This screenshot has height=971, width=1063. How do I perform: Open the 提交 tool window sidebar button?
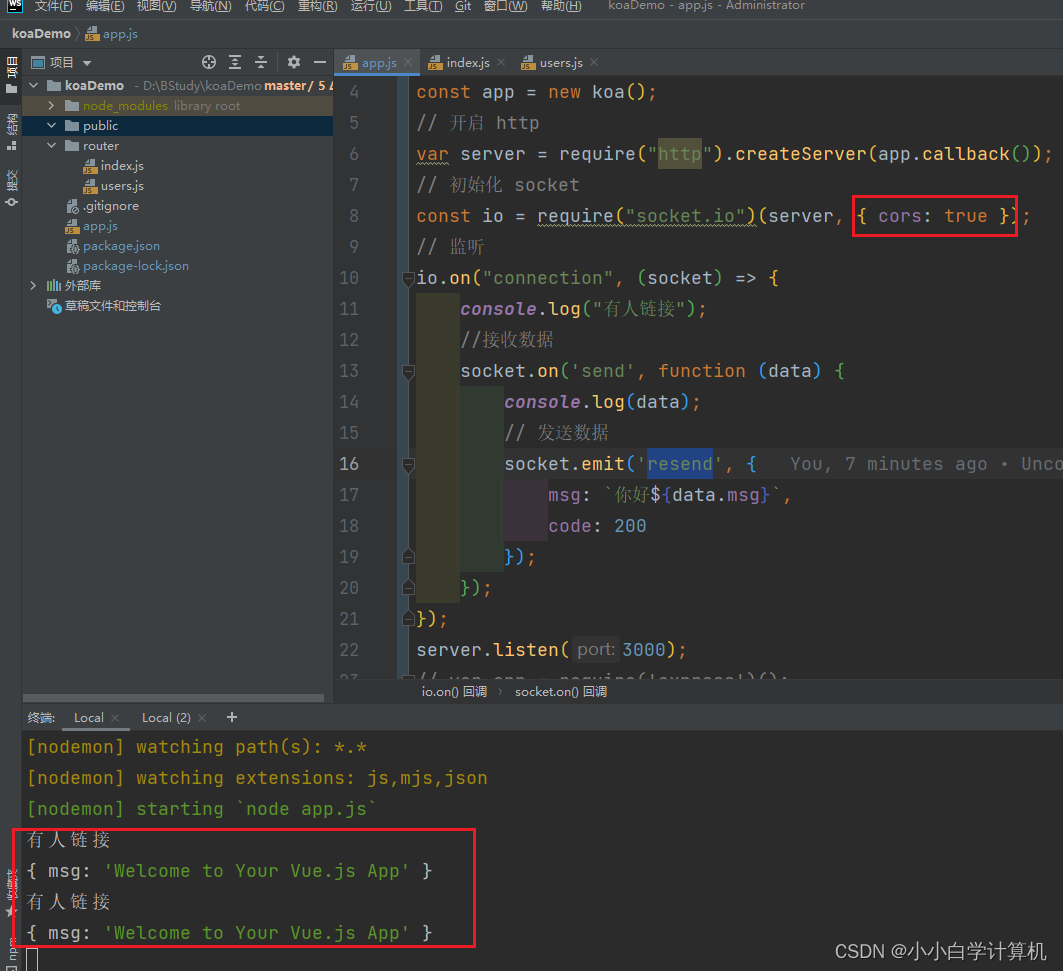click(x=11, y=189)
